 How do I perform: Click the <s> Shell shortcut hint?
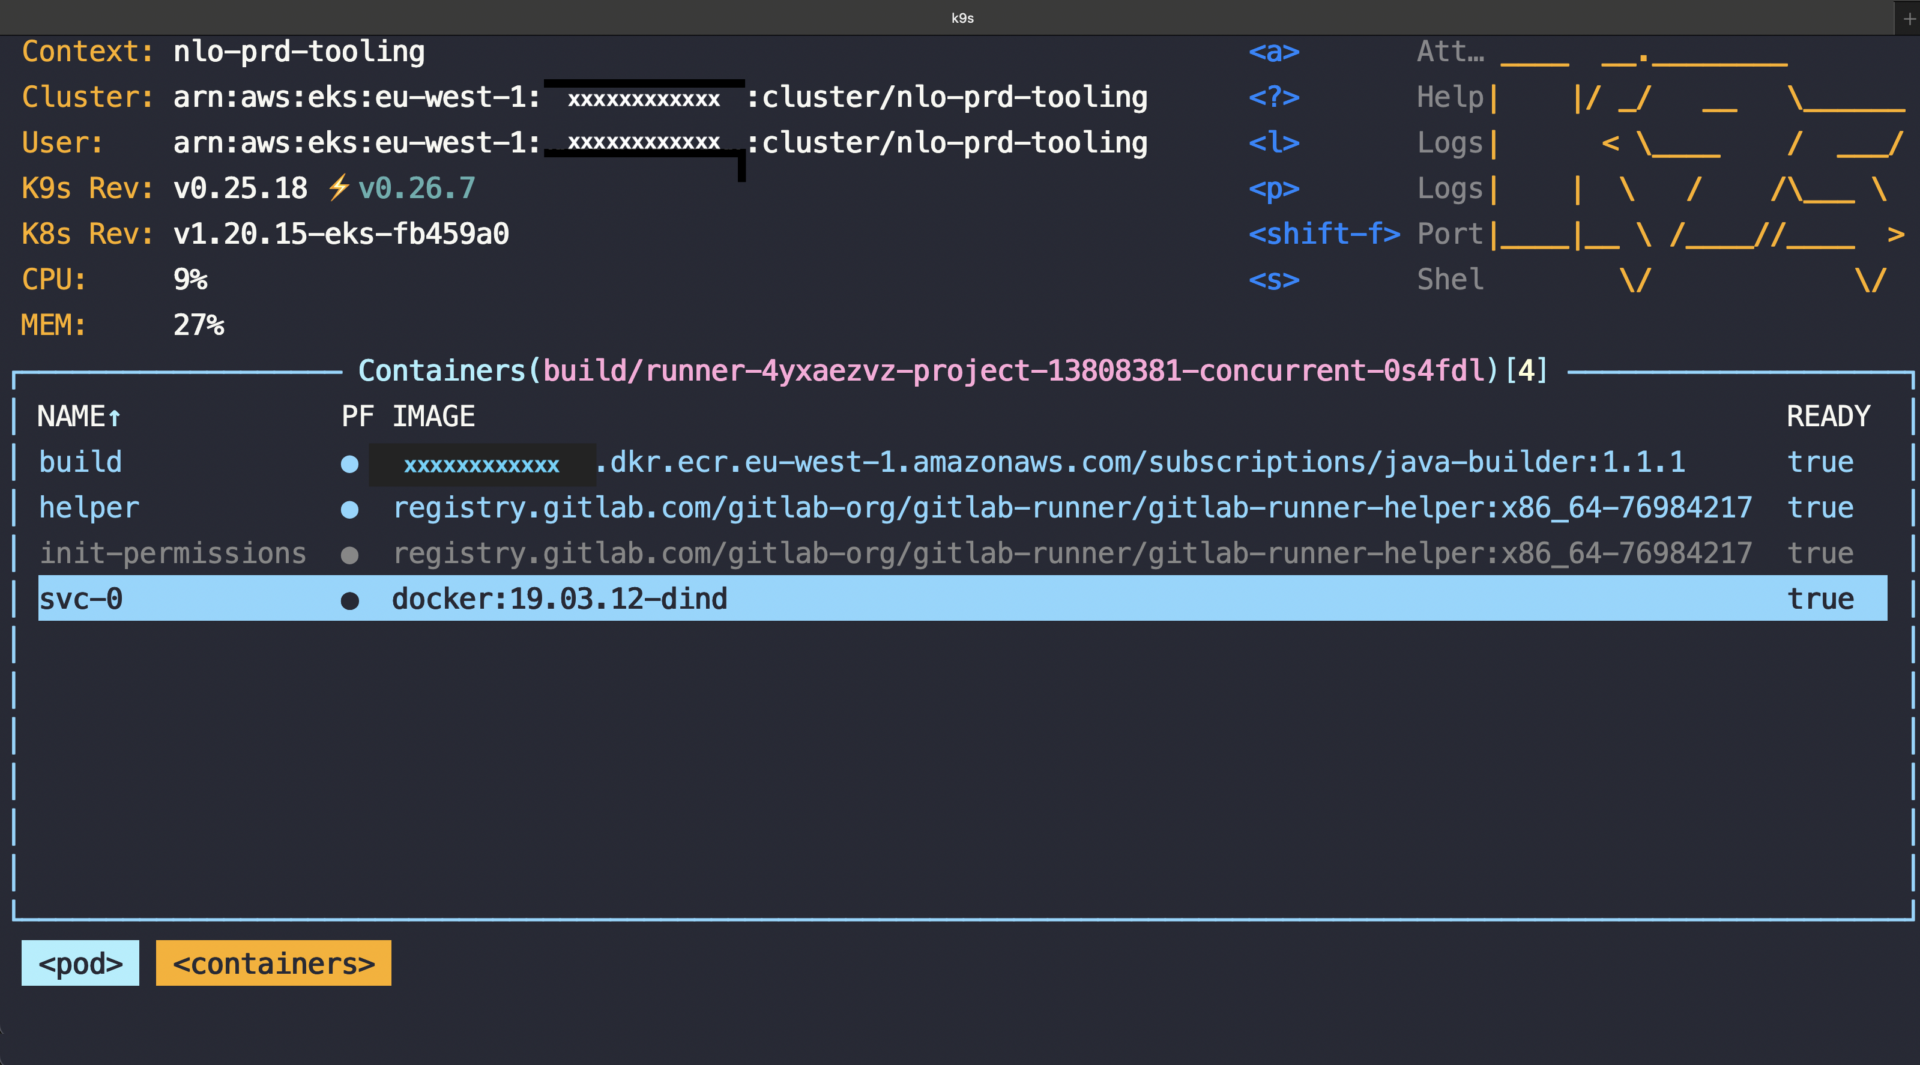click(x=1274, y=280)
